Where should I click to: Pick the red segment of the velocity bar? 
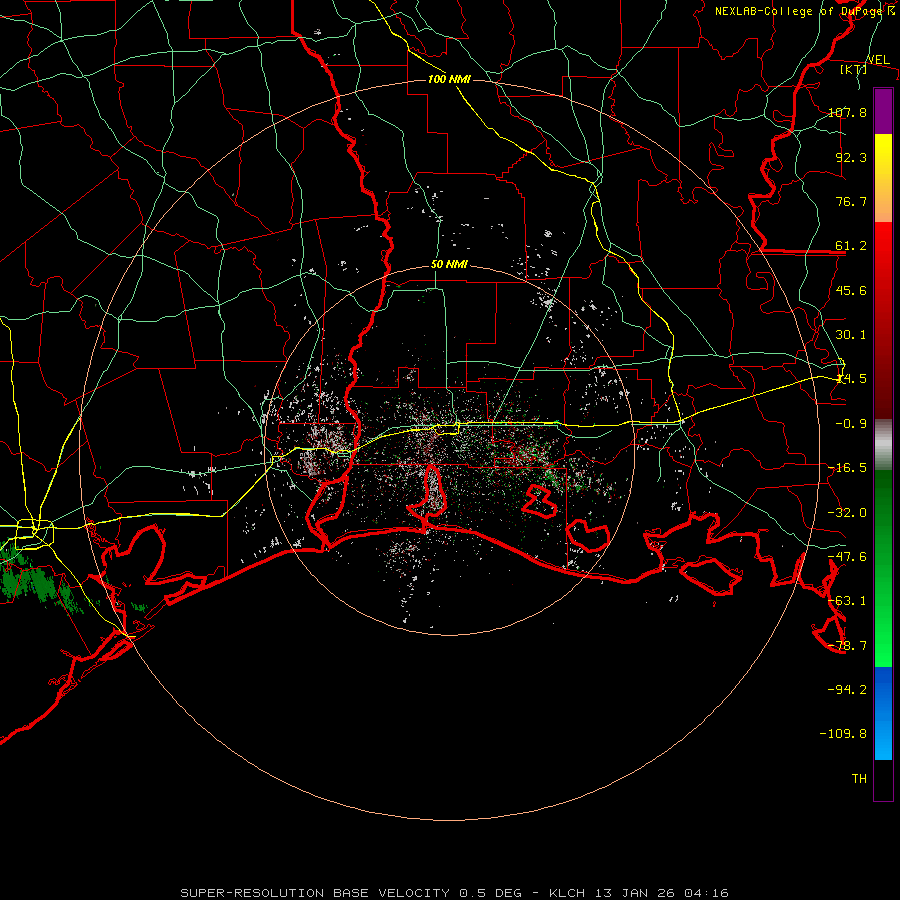[x=883, y=320]
